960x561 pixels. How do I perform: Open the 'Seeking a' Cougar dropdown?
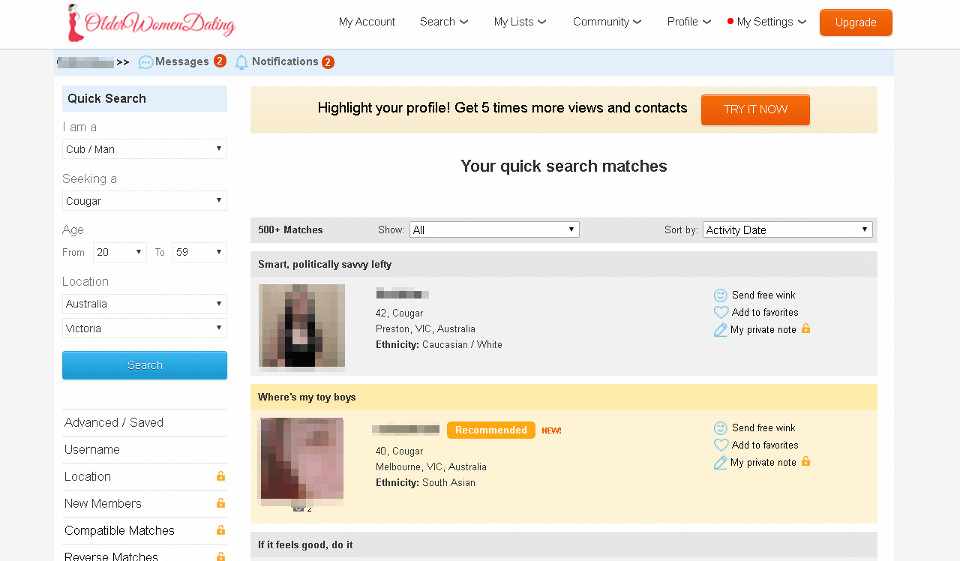click(x=144, y=201)
